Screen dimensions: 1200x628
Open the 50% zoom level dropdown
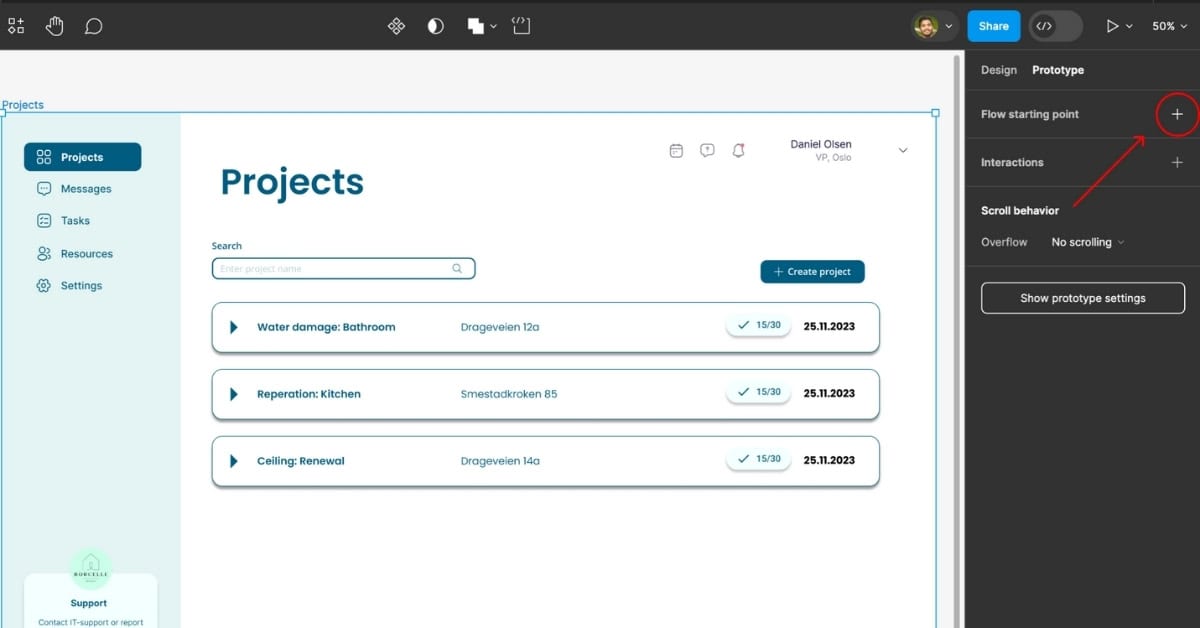pos(1170,25)
